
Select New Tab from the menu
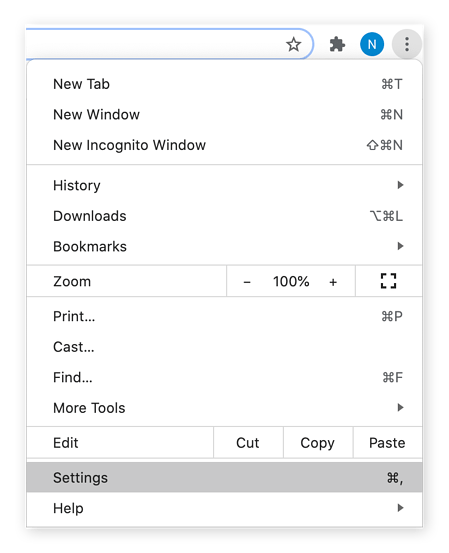224,84
